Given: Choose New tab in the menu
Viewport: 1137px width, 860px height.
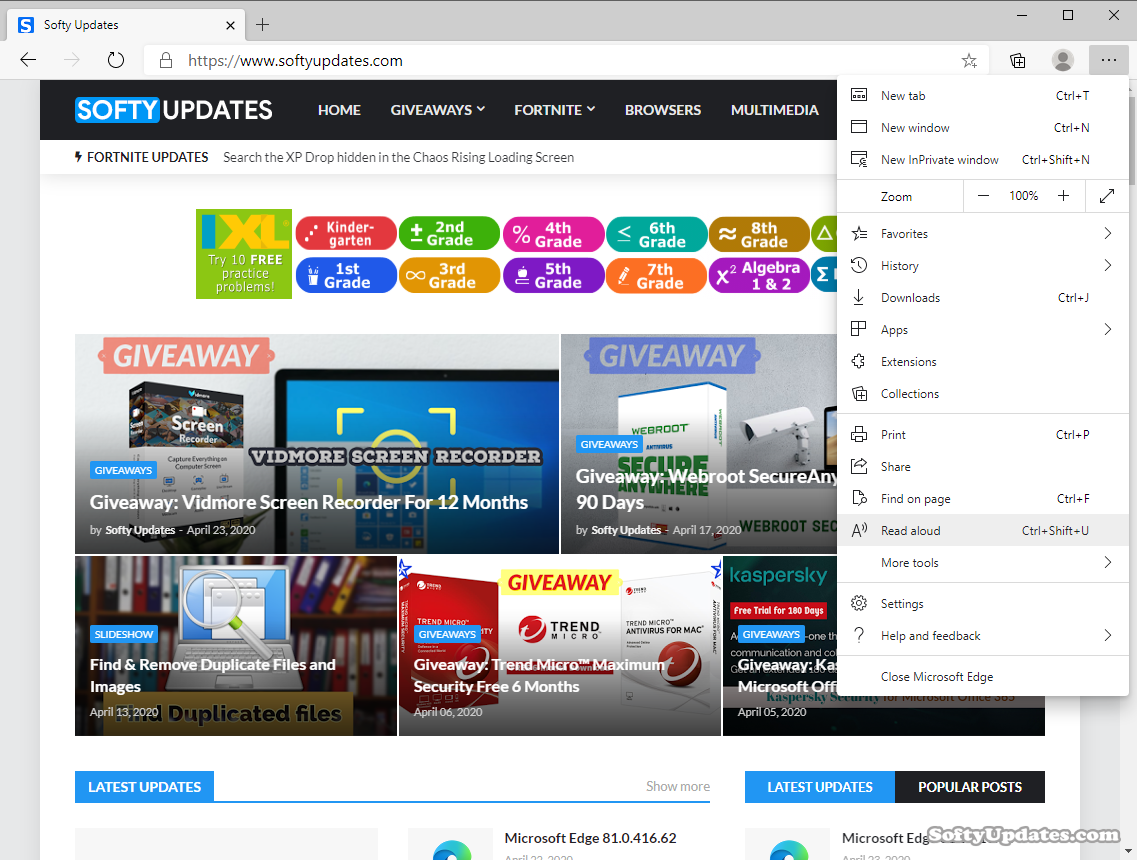Looking at the screenshot, I should (x=983, y=96).
